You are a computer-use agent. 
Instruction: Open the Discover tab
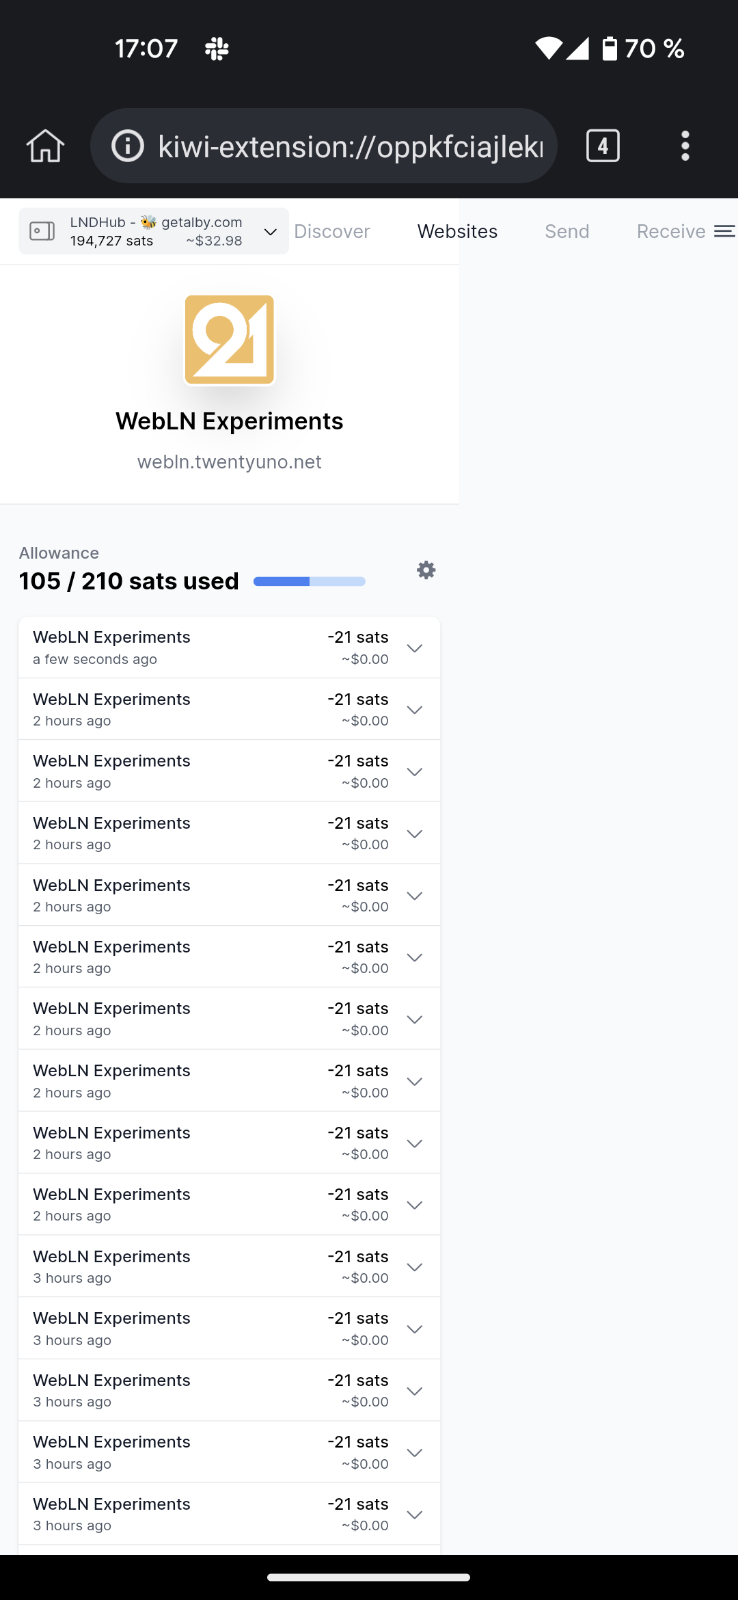[x=332, y=231]
